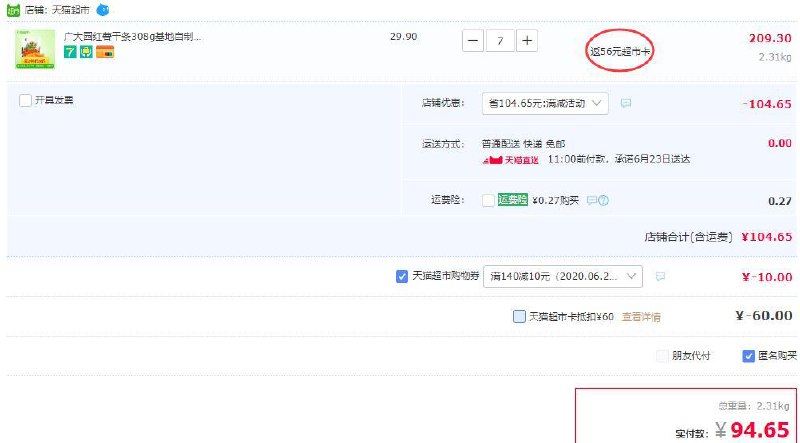Enable the 开具发票 invoice checkbox
The height and width of the screenshot is (443, 800).
(25, 100)
